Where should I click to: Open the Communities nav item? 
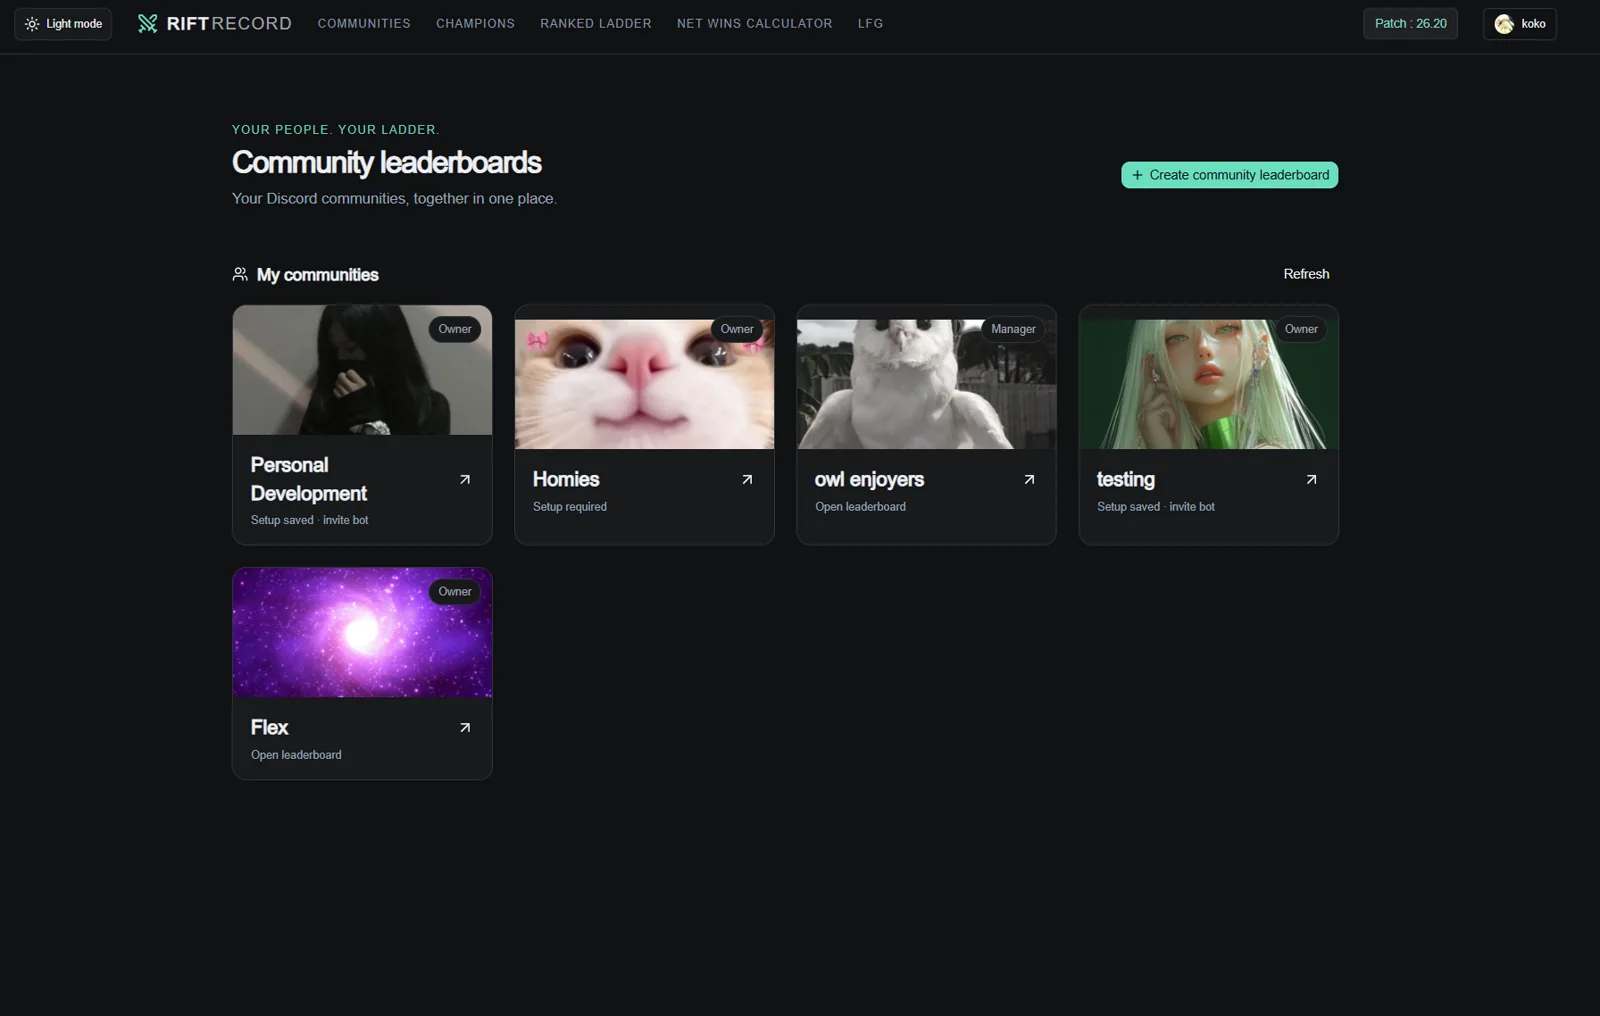point(364,24)
